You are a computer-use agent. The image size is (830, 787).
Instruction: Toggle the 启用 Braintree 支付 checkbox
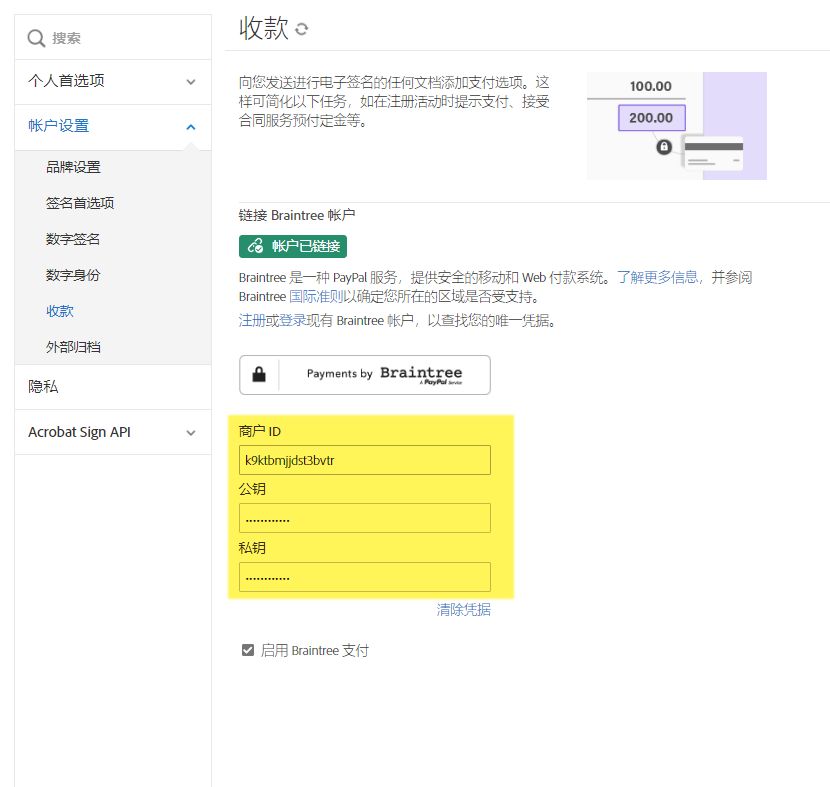[x=247, y=650]
